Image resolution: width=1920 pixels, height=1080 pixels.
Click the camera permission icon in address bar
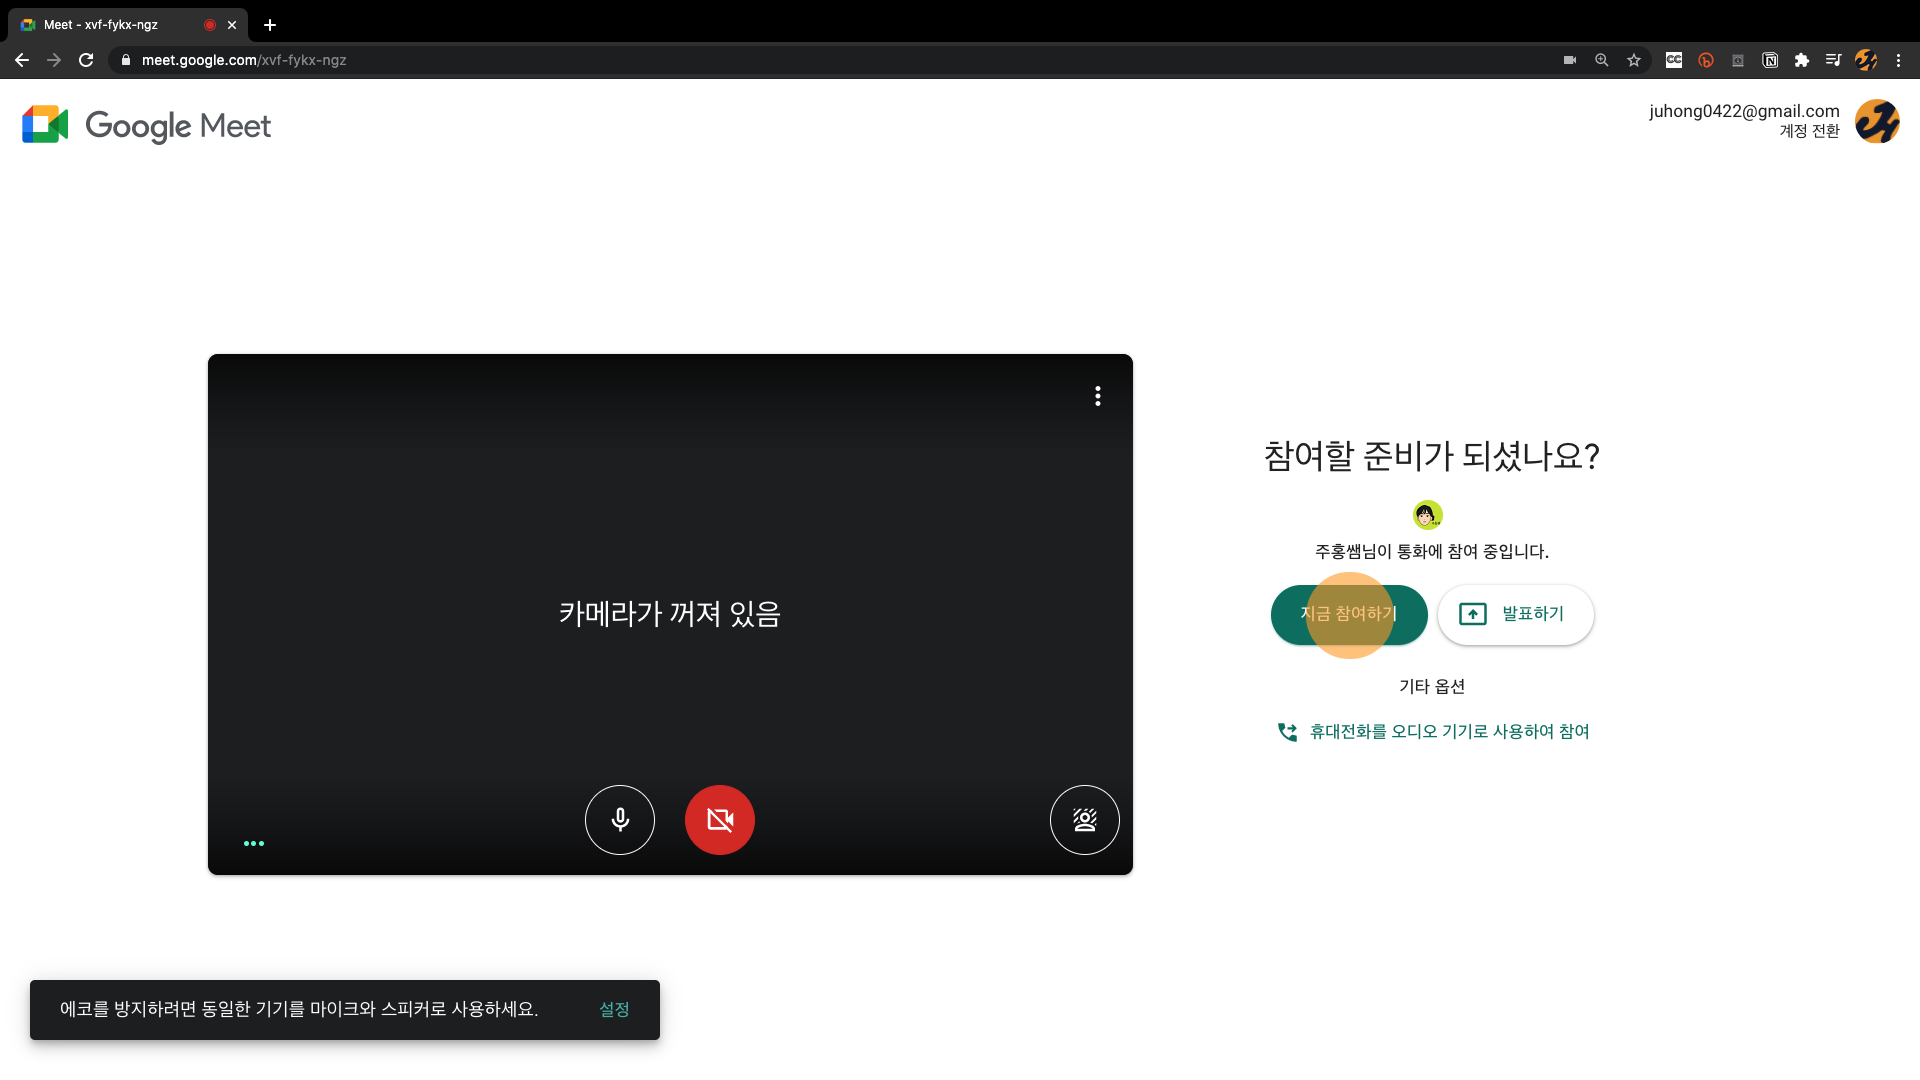(1570, 60)
